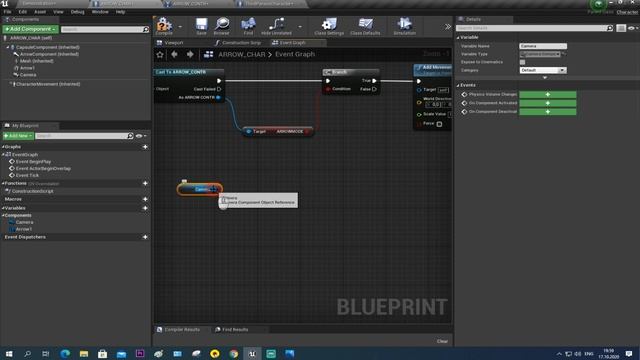
Task: Click the favorite star icon in the graph header
Action: pos(160,54)
